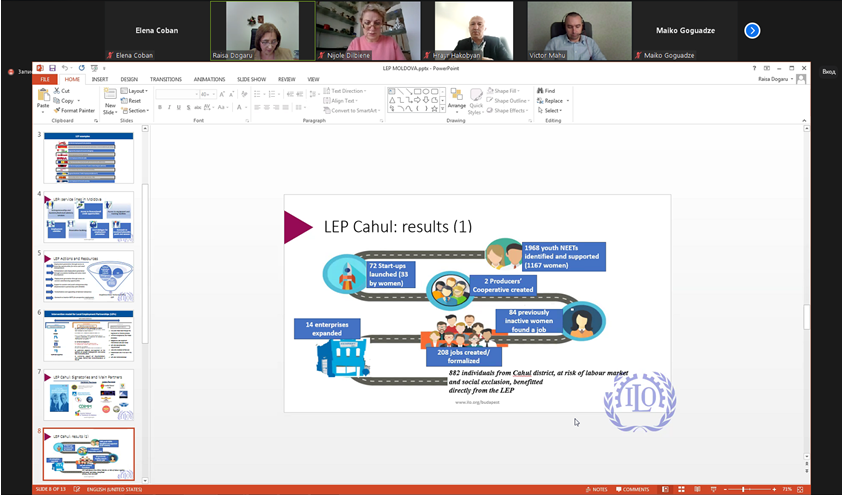Open the SLIDE SHOW ribbon tab

click(x=251, y=79)
